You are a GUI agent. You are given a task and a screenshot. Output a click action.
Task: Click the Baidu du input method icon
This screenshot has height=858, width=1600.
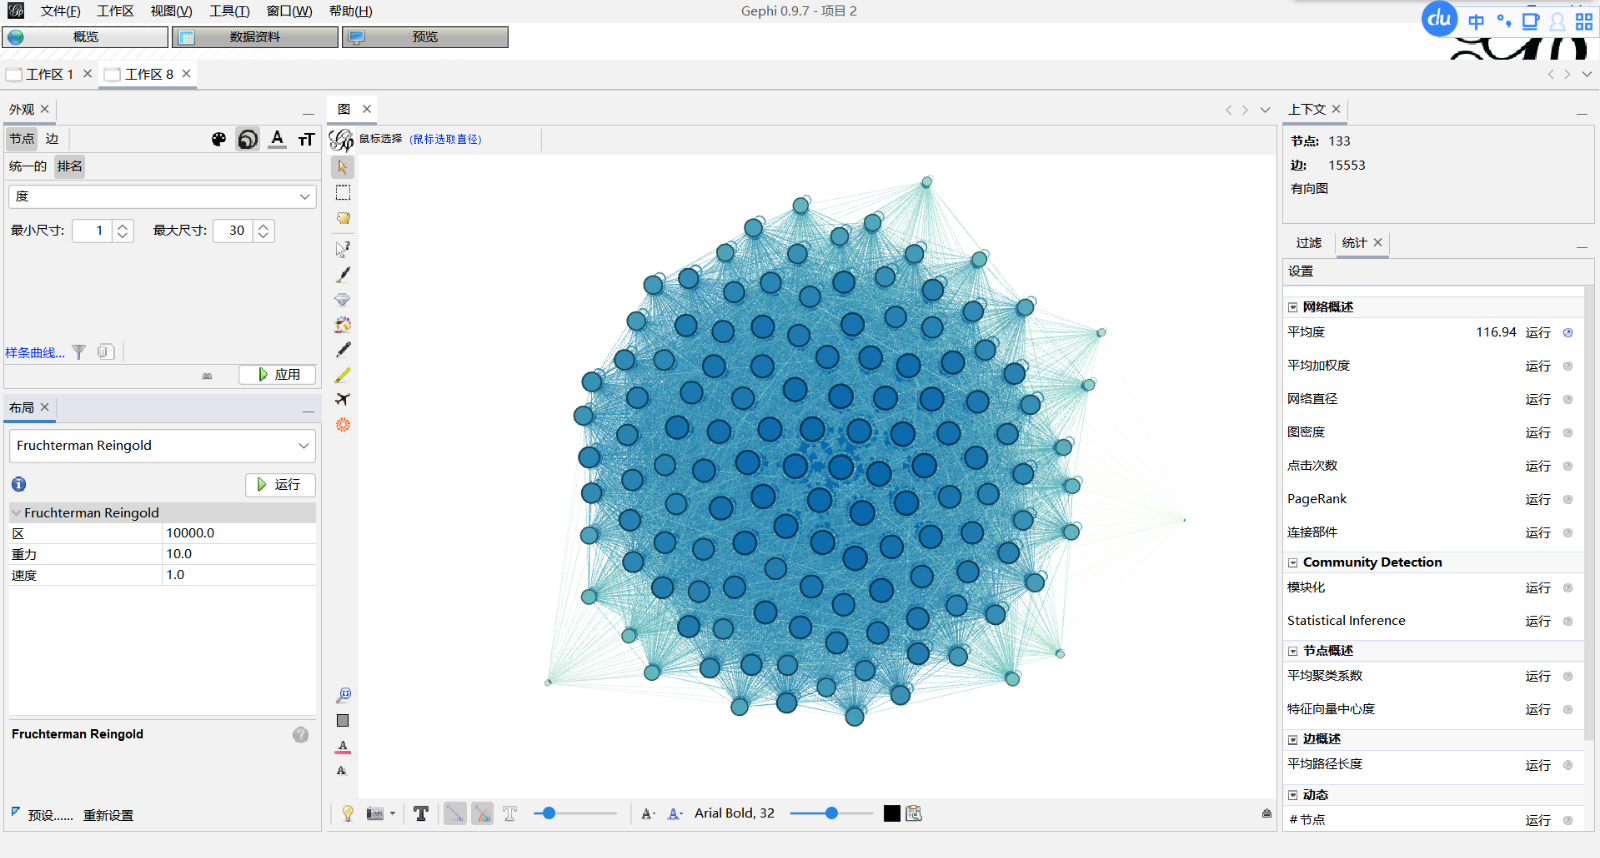(1439, 19)
